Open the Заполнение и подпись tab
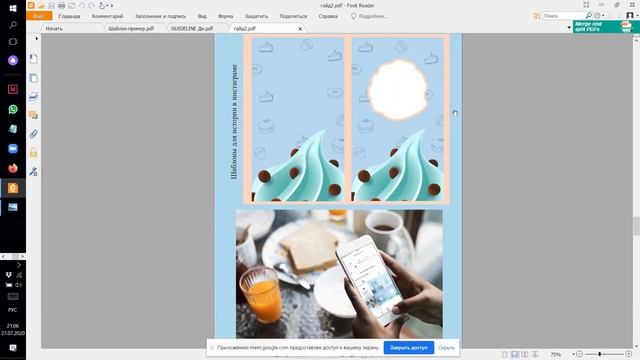The image size is (640, 360). (160, 16)
